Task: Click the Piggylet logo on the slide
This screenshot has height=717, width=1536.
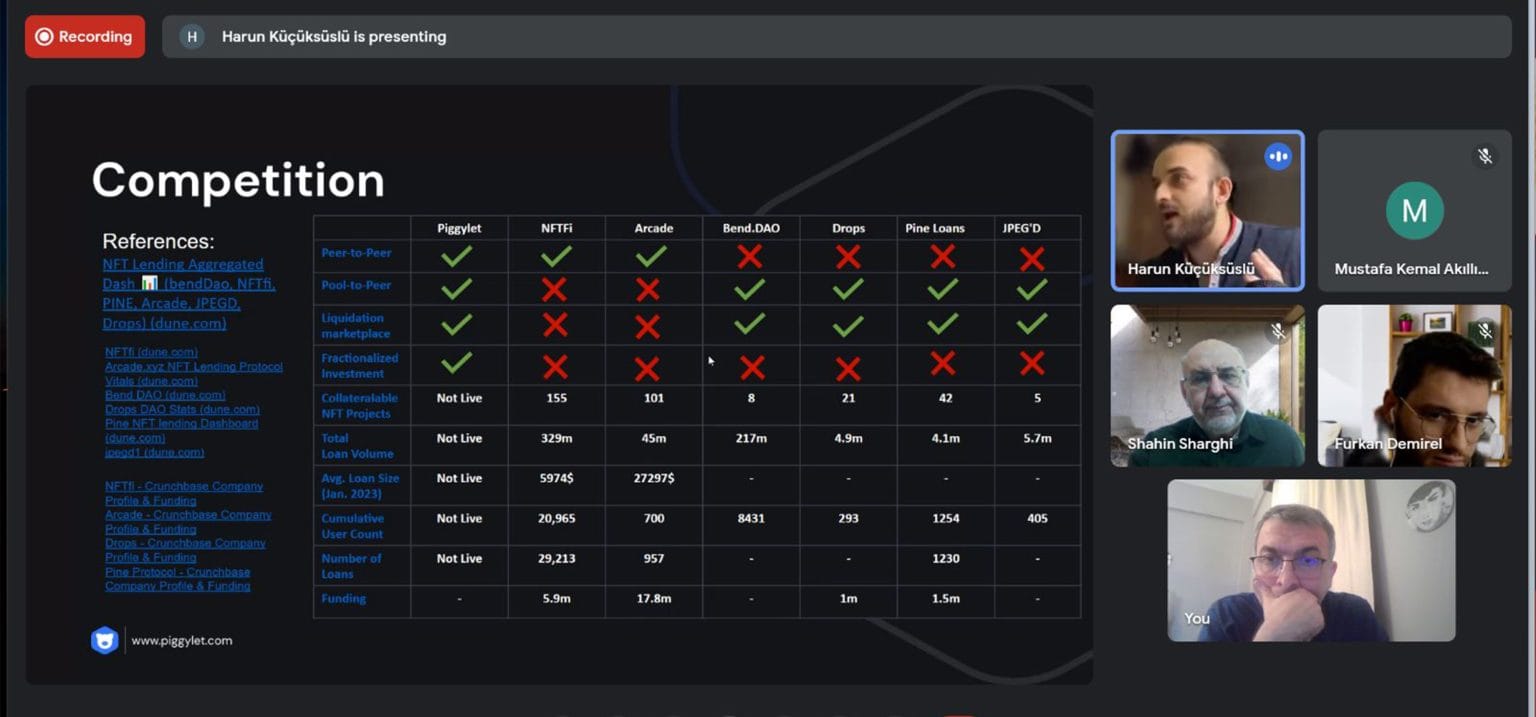Action: (x=104, y=640)
